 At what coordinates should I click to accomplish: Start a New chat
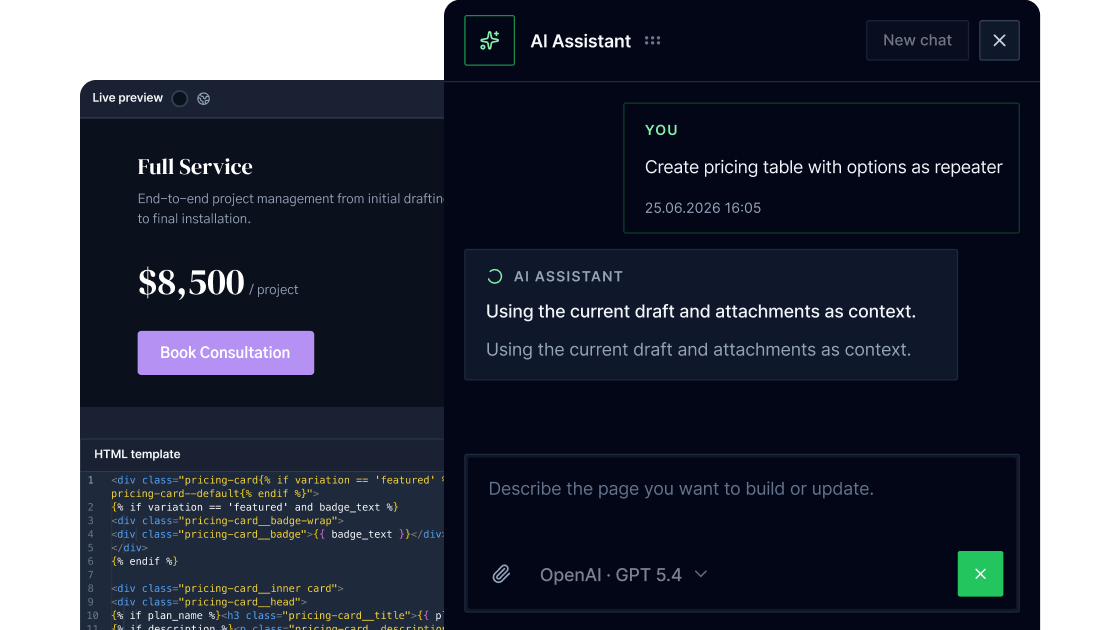click(917, 41)
